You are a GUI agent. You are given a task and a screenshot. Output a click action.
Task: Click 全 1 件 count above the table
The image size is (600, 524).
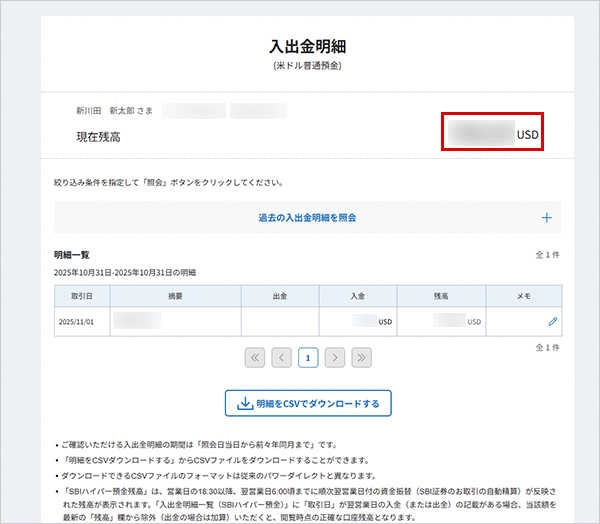pyautogui.click(x=547, y=255)
